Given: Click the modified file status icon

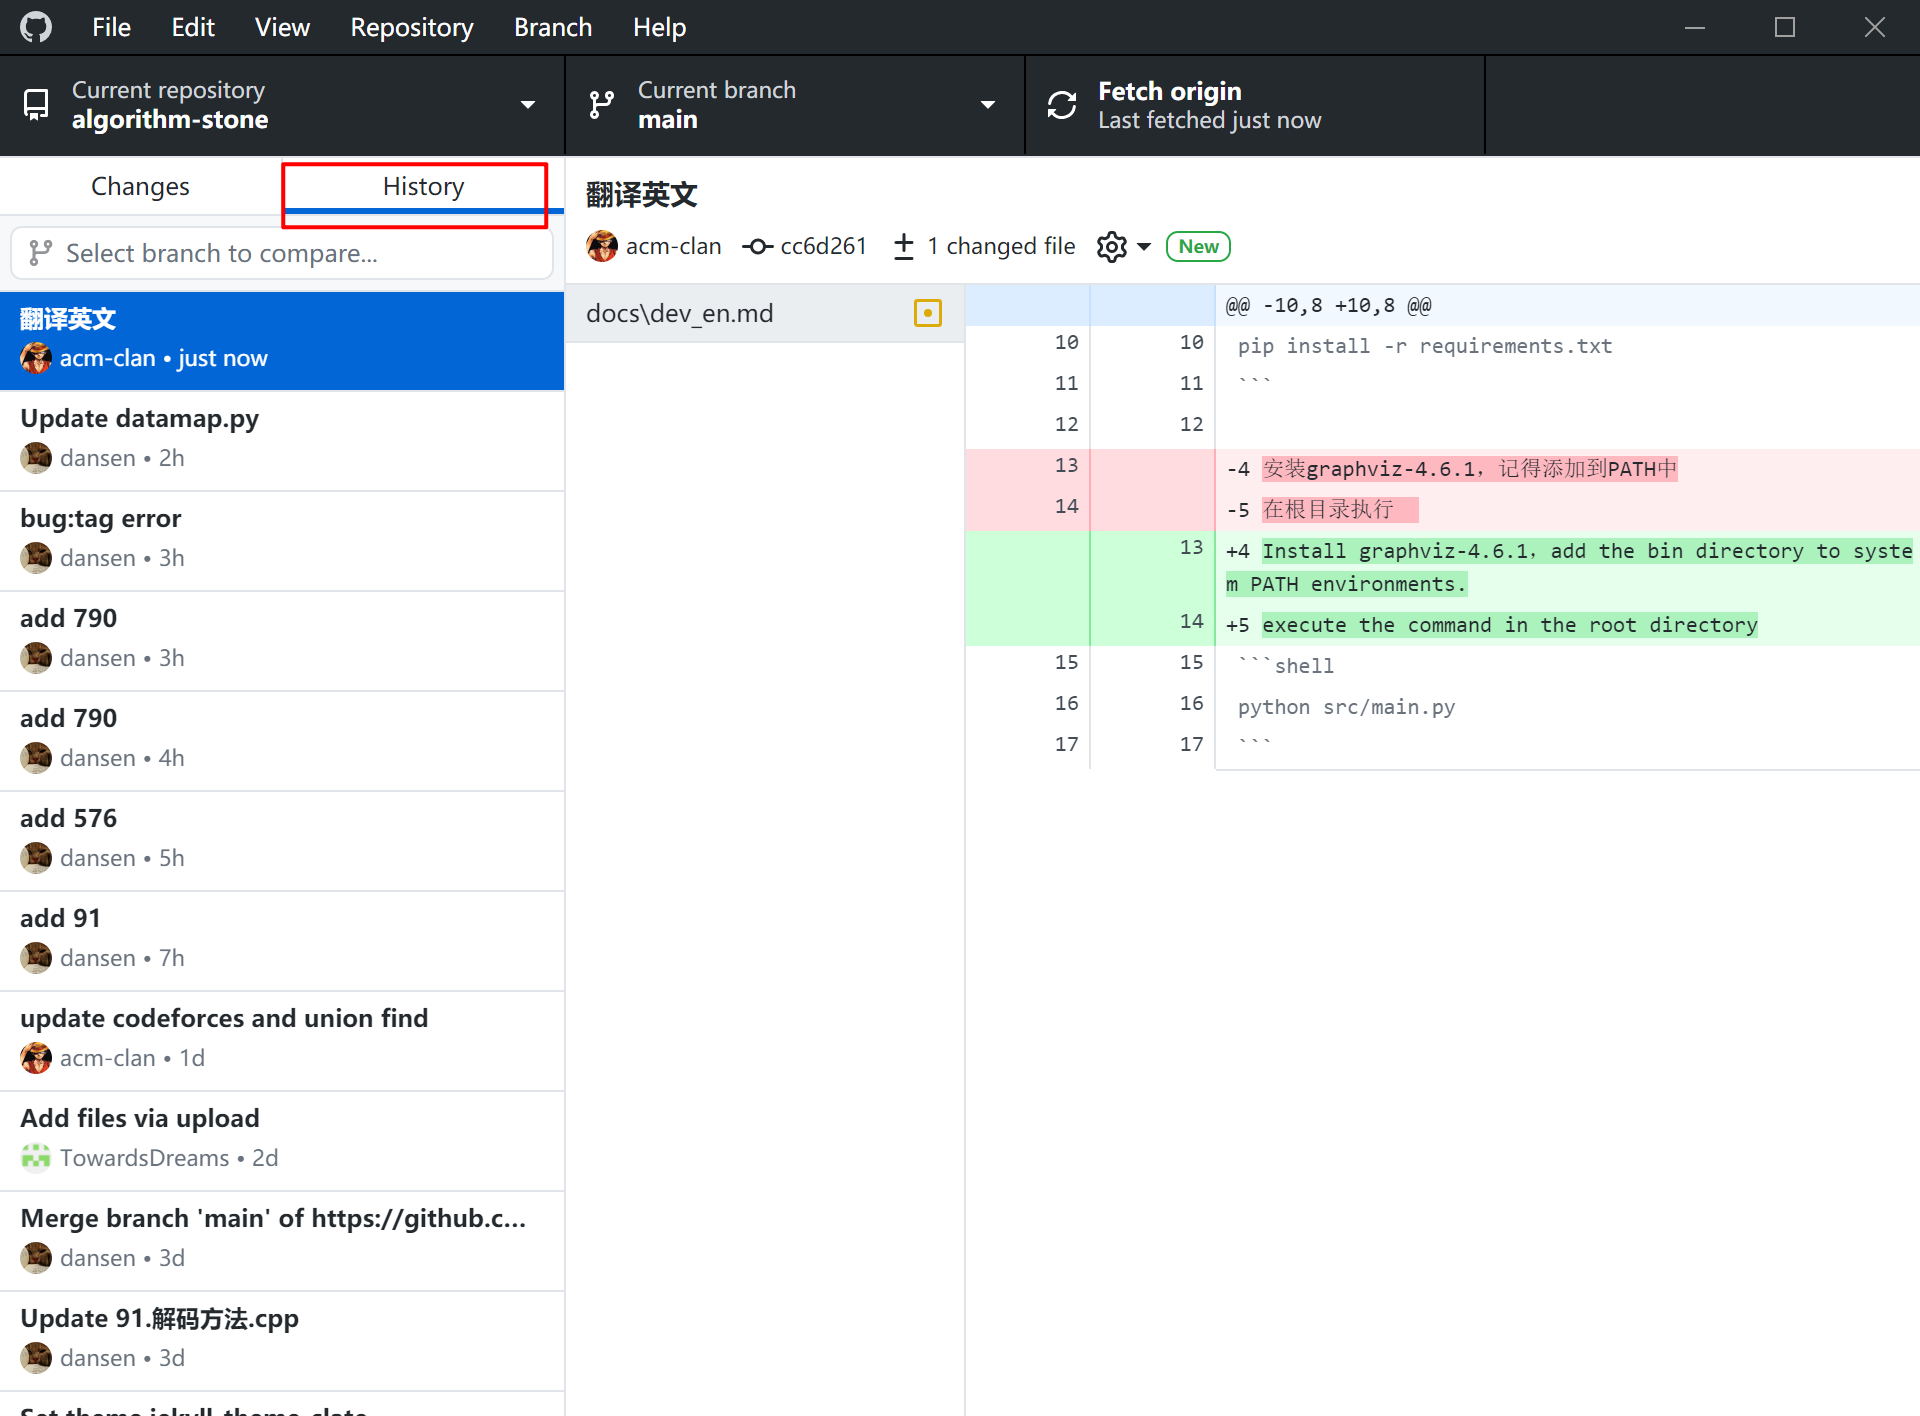Looking at the screenshot, I should click(x=927, y=313).
